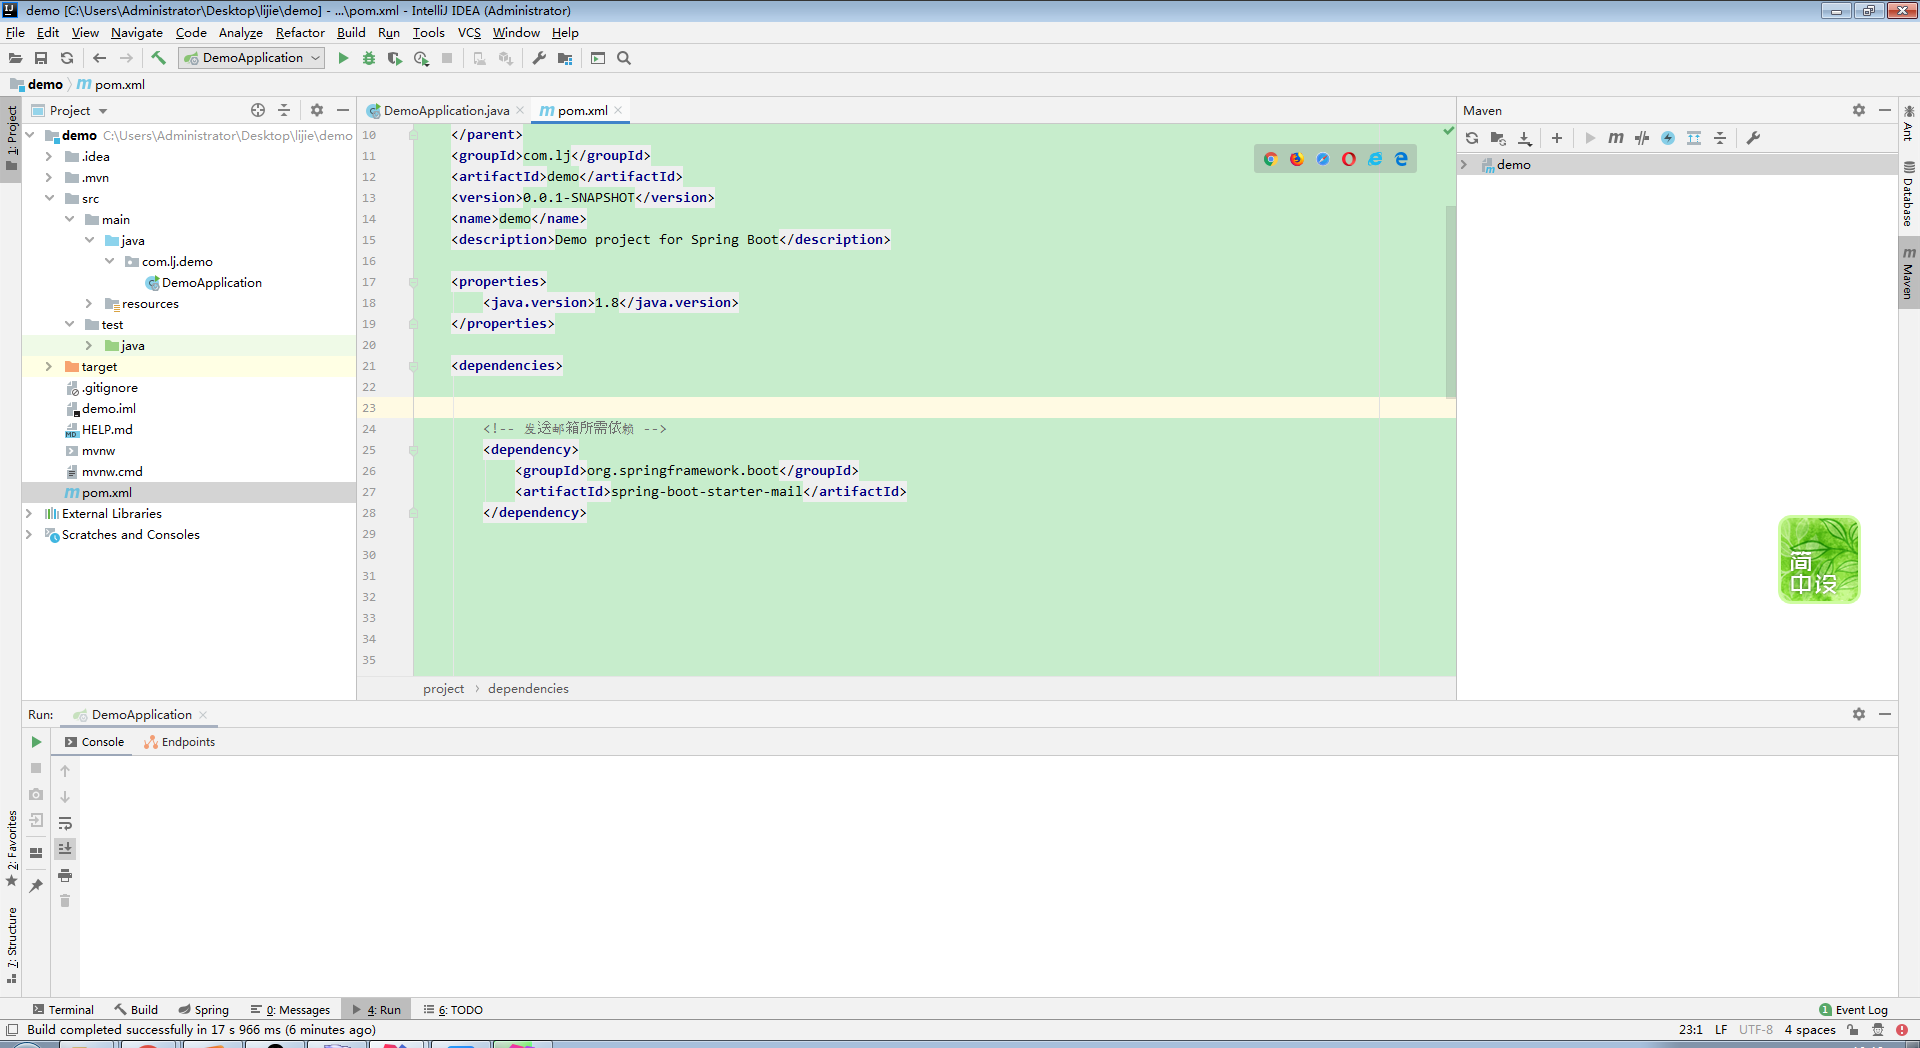1920x1048 pixels.
Task: Open Settings via the wrench toolbar icon
Action: coord(539,58)
